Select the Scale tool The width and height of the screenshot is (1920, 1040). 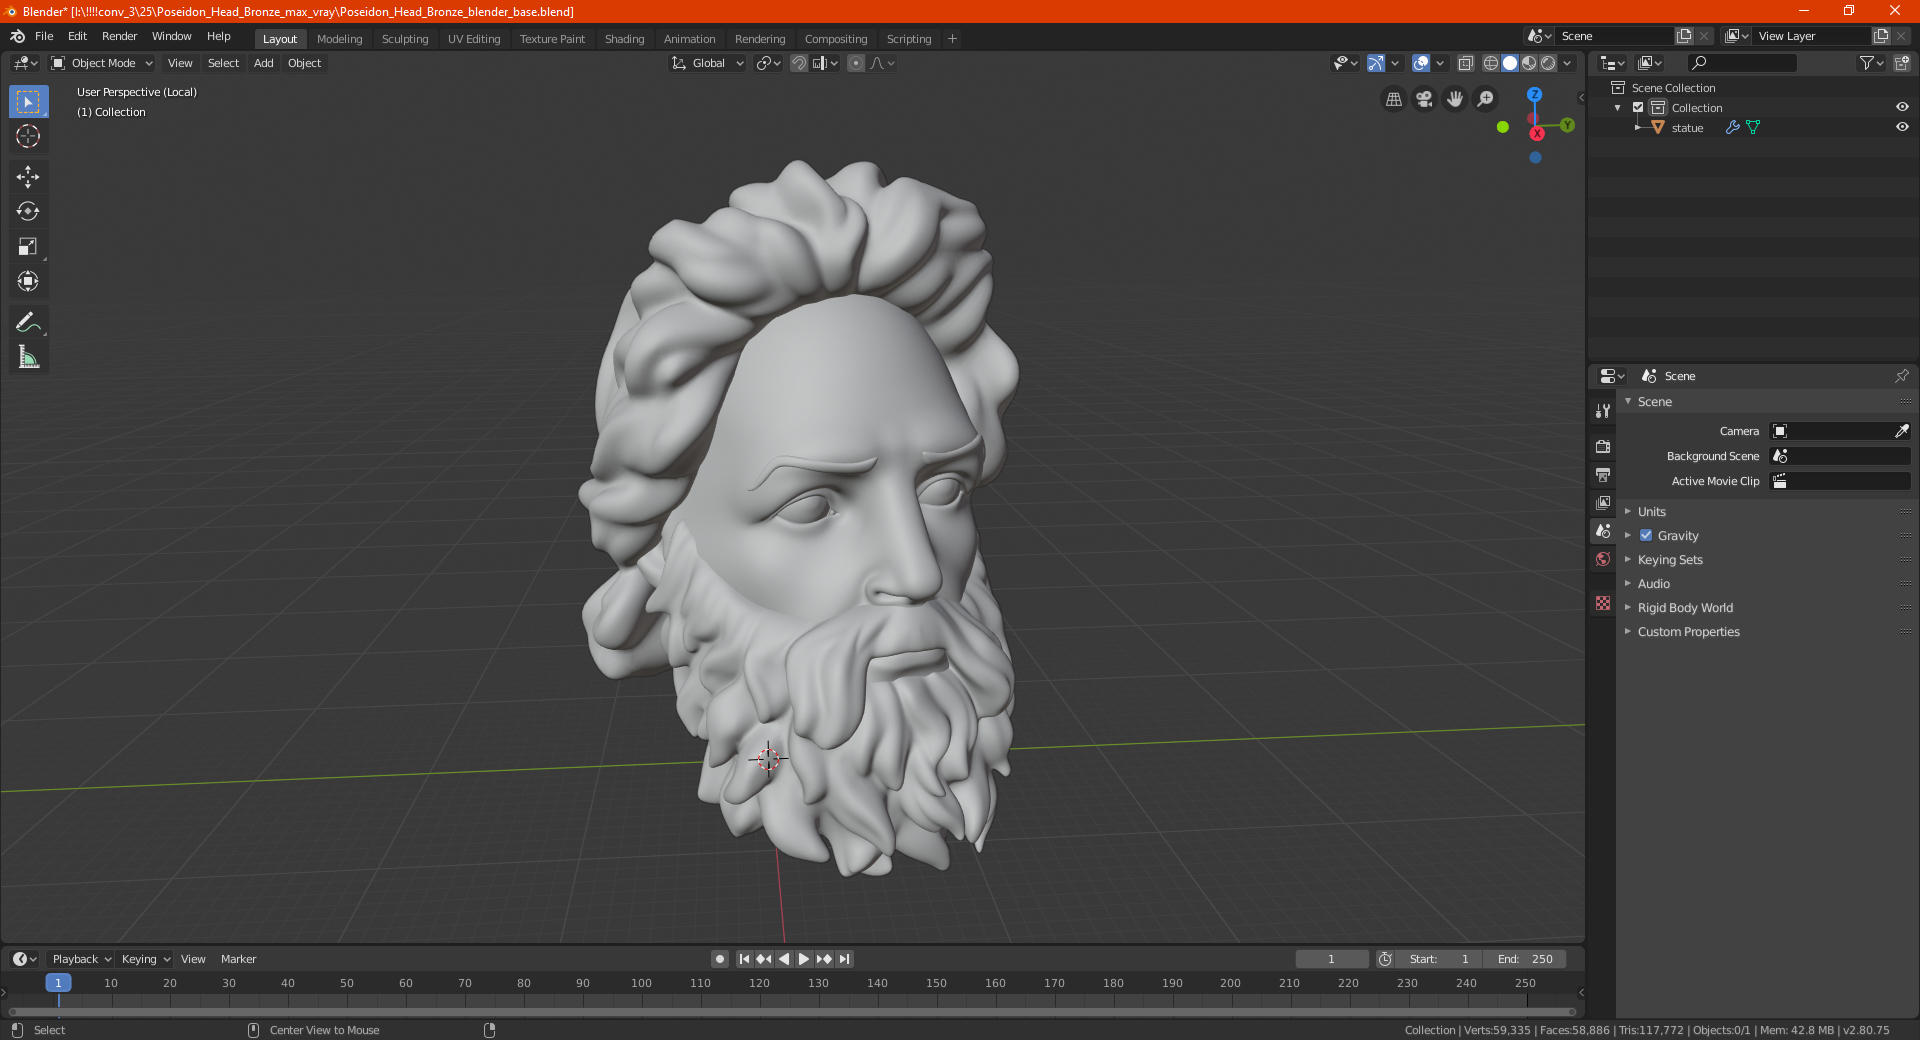click(x=28, y=247)
